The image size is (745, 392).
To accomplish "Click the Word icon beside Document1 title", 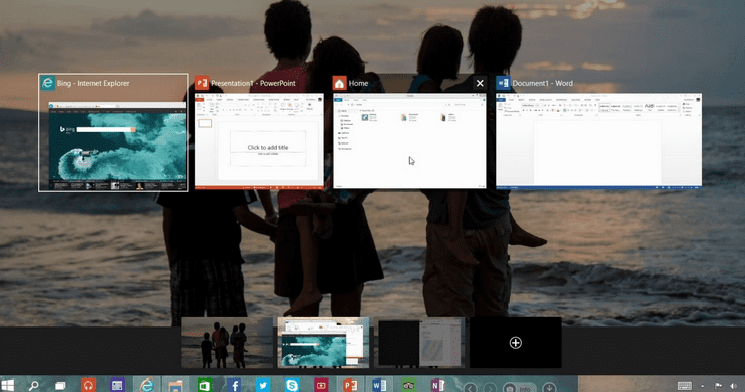I will [x=503, y=83].
